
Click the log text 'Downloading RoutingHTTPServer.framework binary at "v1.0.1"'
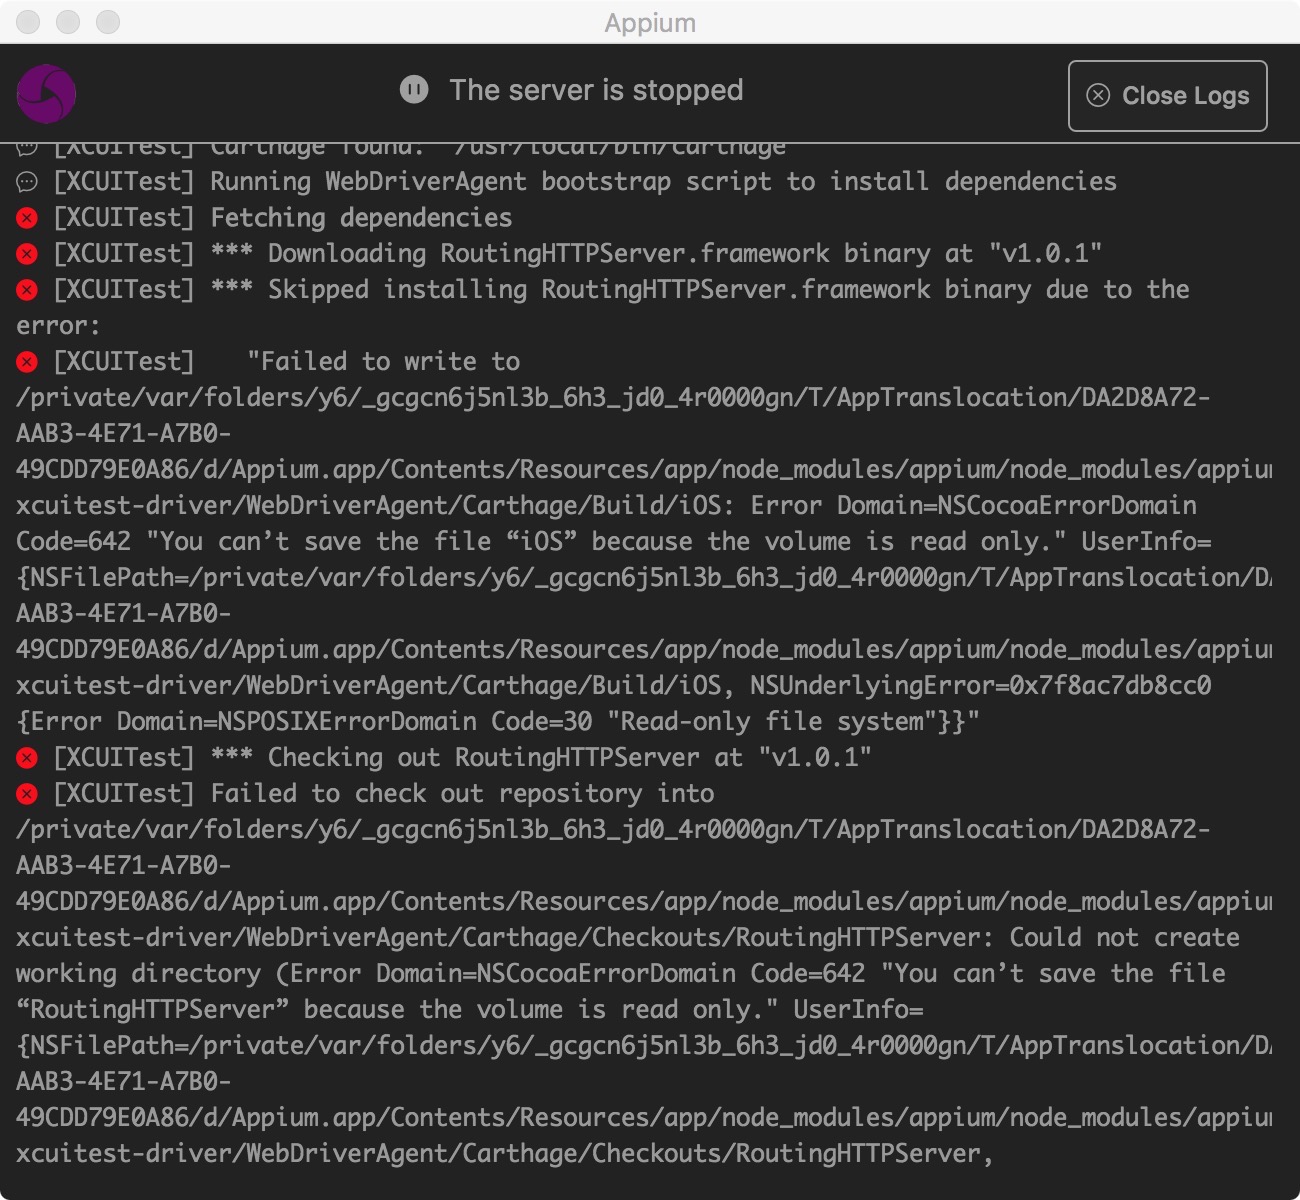tap(685, 254)
